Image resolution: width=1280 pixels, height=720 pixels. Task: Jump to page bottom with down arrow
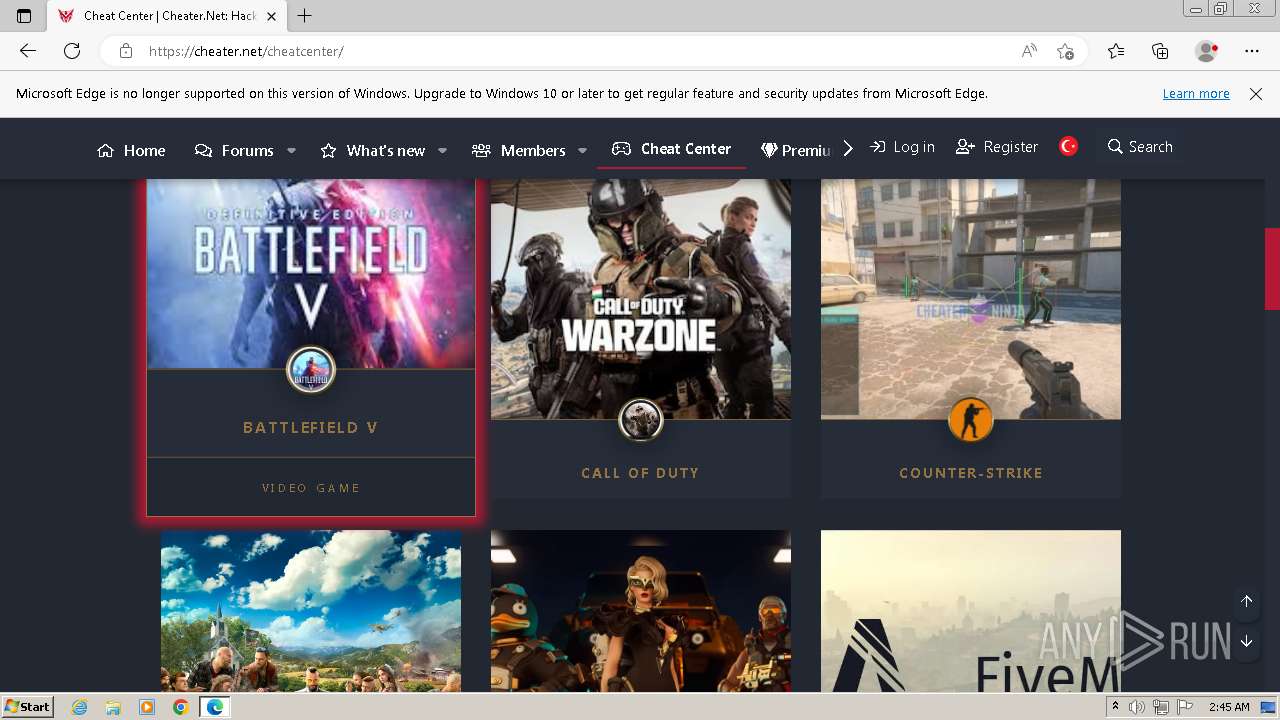pyautogui.click(x=1247, y=642)
